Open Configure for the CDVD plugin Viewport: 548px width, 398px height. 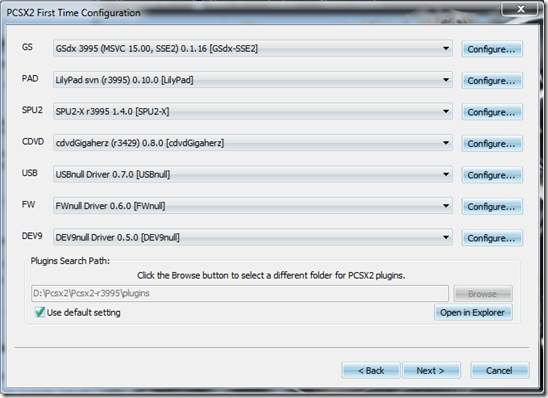(x=492, y=144)
